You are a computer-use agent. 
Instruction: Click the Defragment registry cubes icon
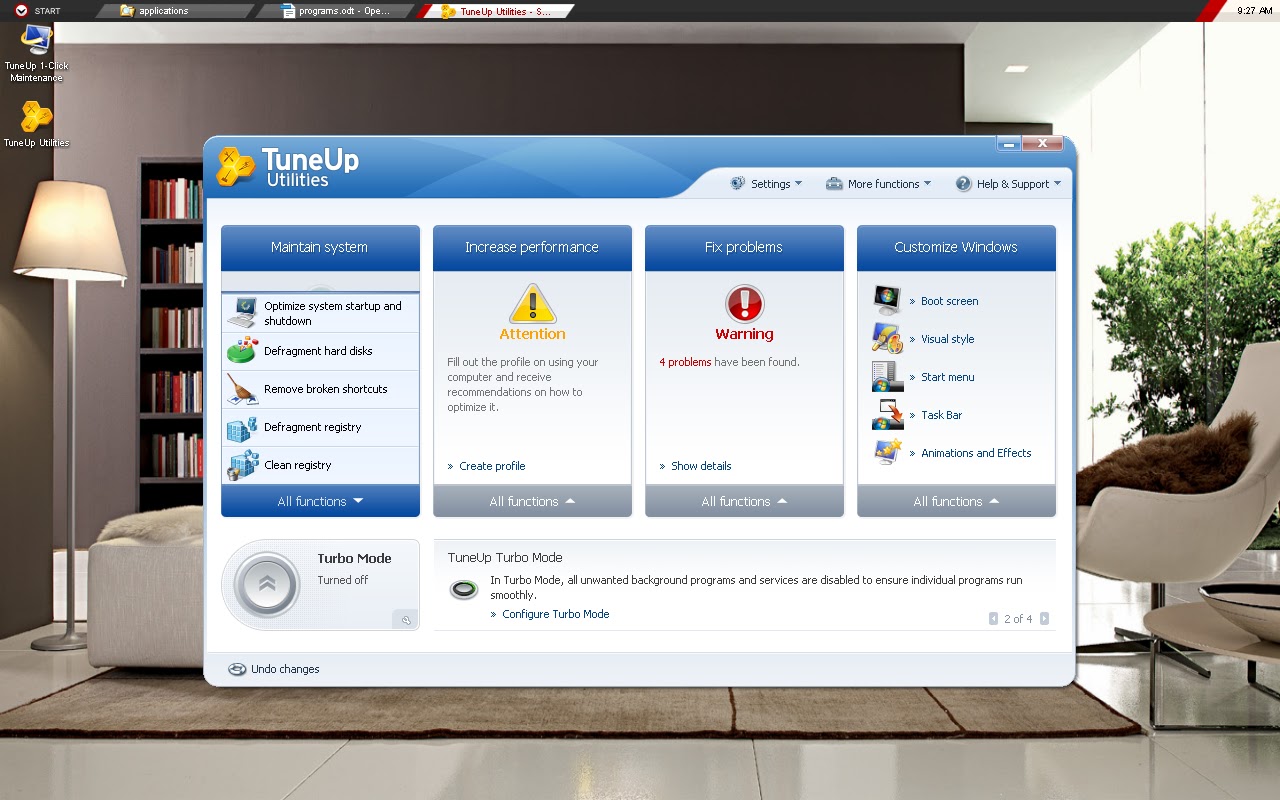pos(243,427)
